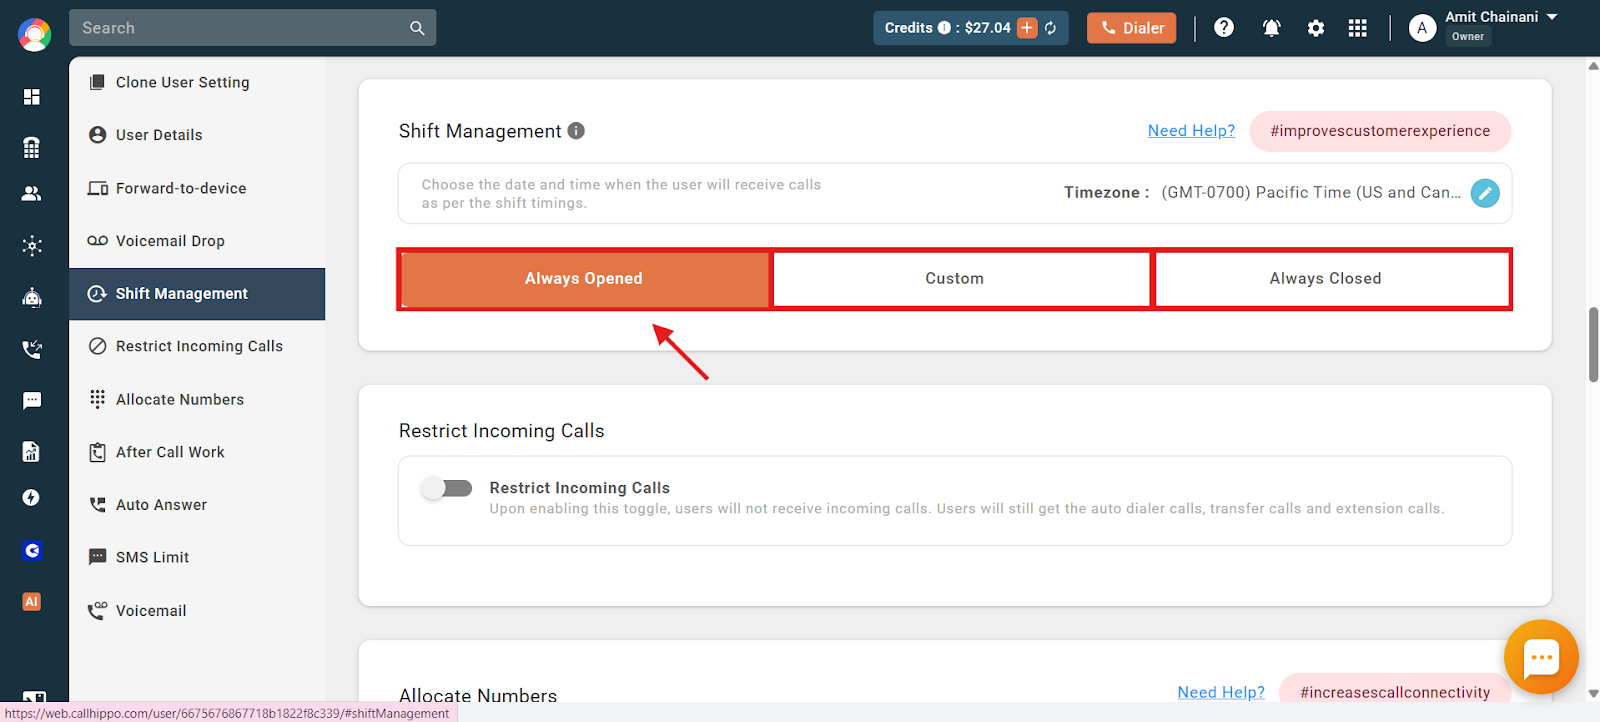Viewport: 1600px width, 722px height.
Task: Go to User Details section
Action: click(x=197, y=135)
